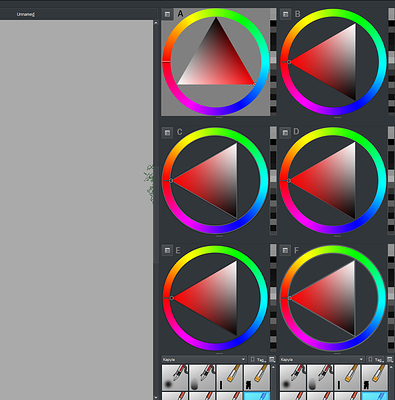
Task: Open color selector D settings icon
Action: click(285, 133)
